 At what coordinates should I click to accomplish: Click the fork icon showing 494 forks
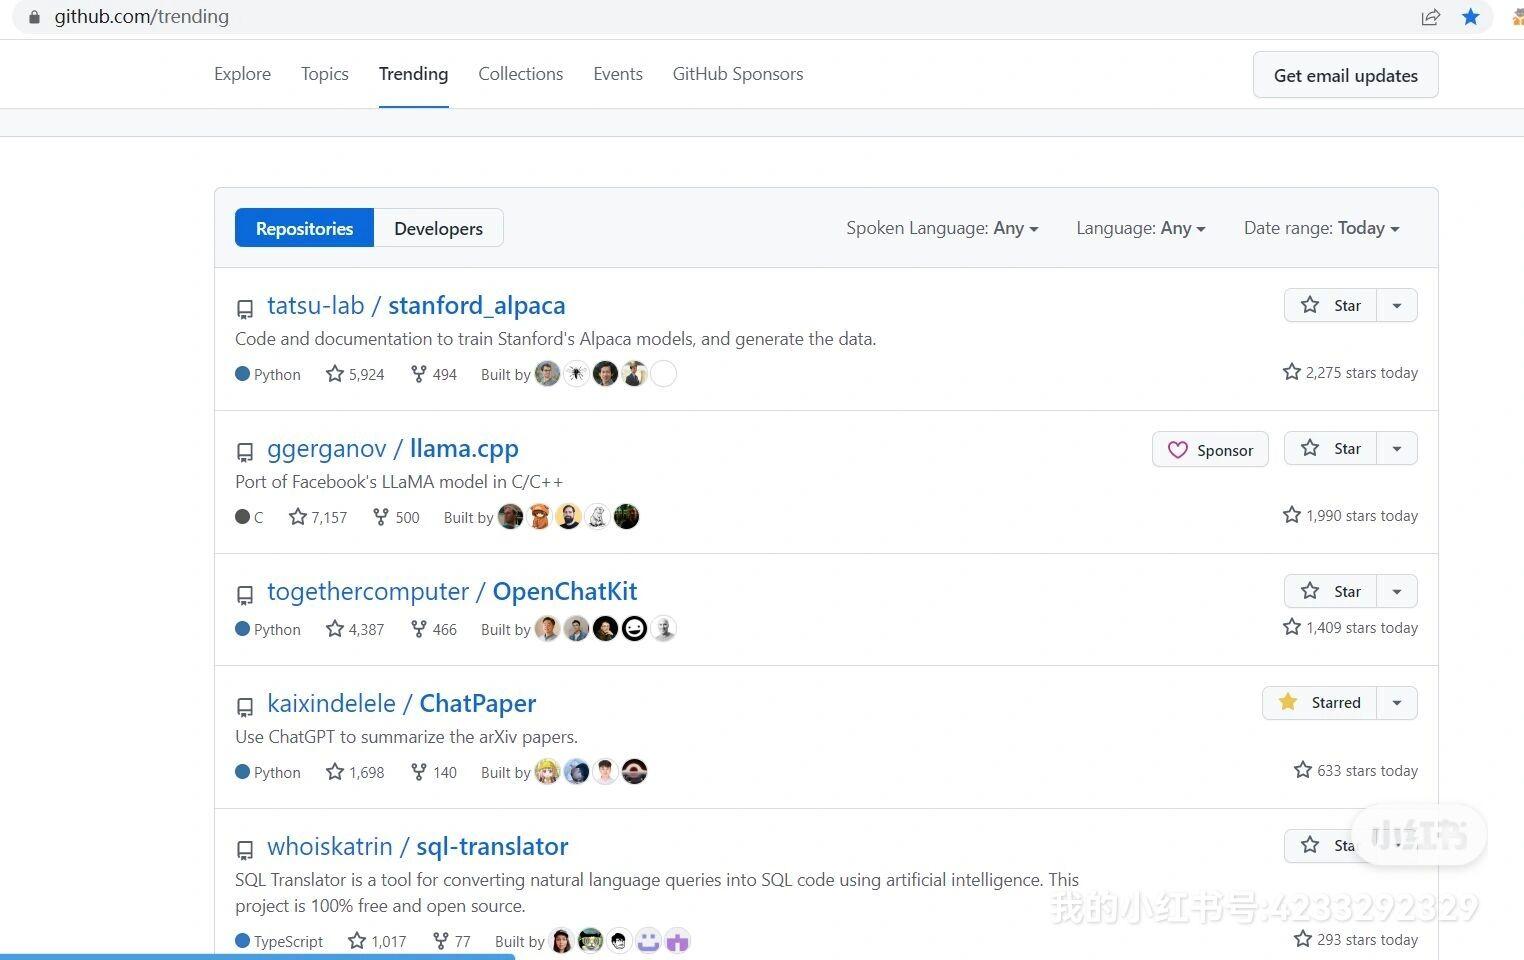pyautogui.click(x=418, y=373)
